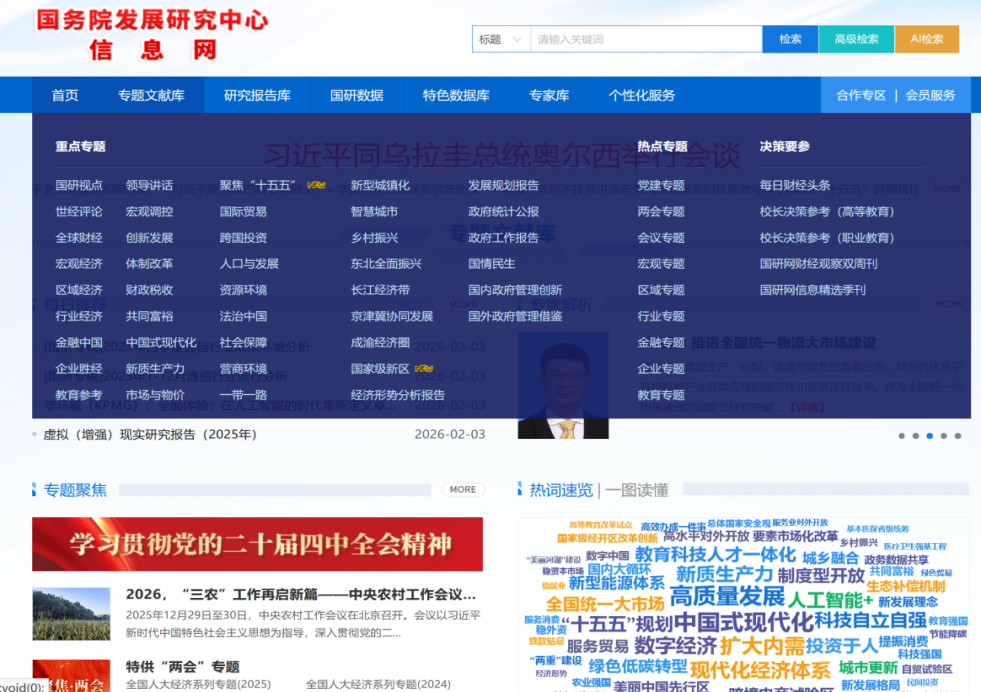Click the MORE button beside 专题聚焦

coord(463,489)
